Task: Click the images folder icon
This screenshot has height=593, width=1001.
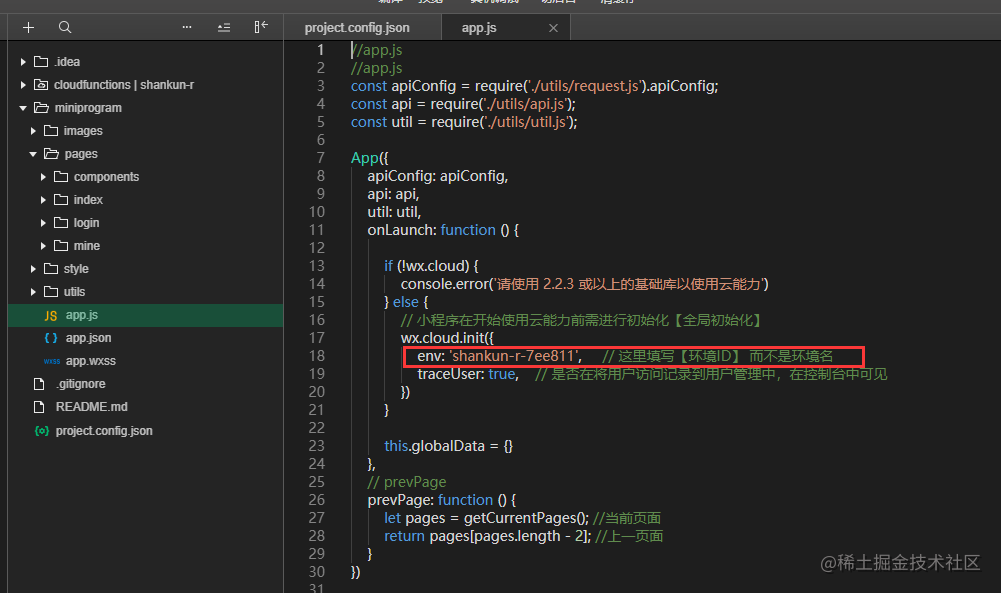Action: [x=51, y=130]
